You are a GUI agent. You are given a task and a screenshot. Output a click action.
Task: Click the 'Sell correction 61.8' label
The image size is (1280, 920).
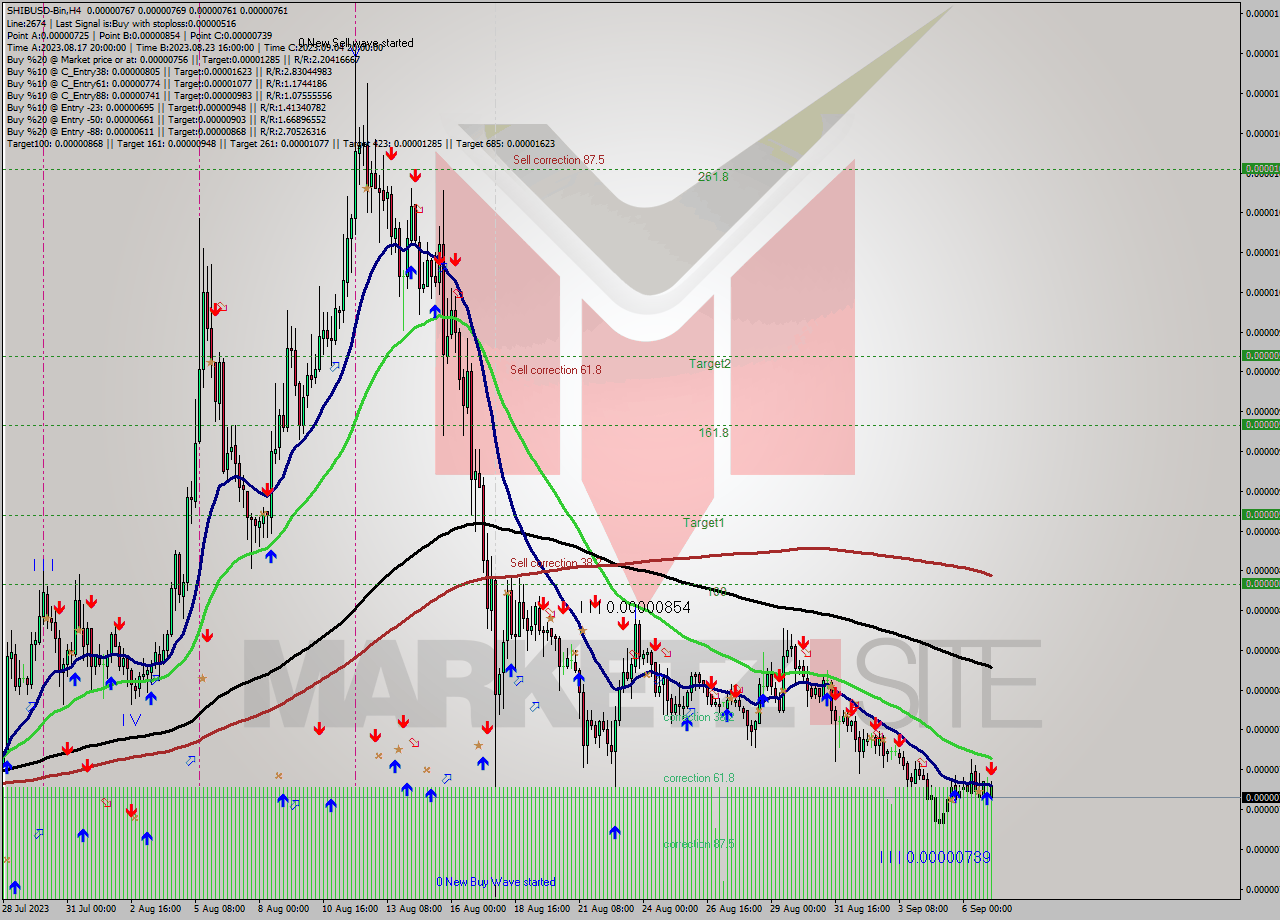(555, 370)
